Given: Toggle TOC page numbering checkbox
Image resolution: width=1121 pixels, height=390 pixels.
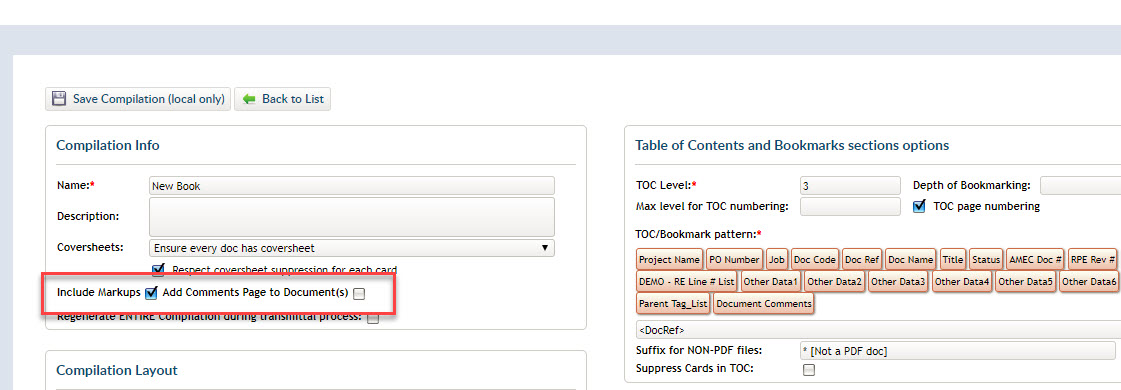Looking at the screenshot, I should (920, 206).
